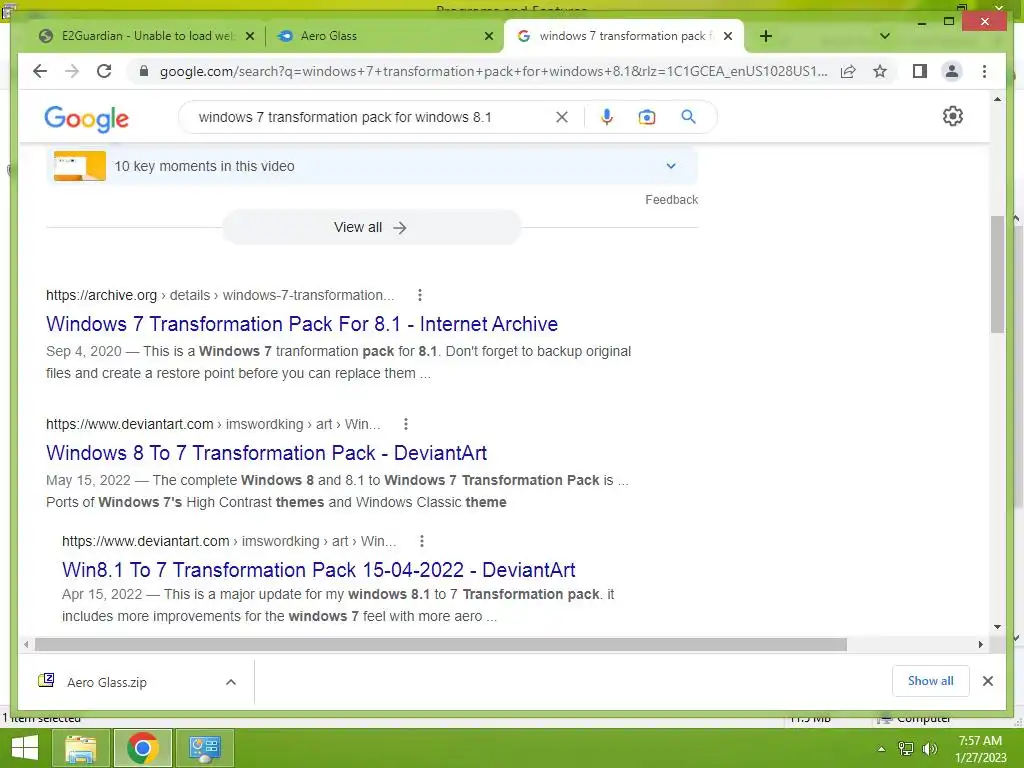Select the windows 7 transformation pack tab

622,36
